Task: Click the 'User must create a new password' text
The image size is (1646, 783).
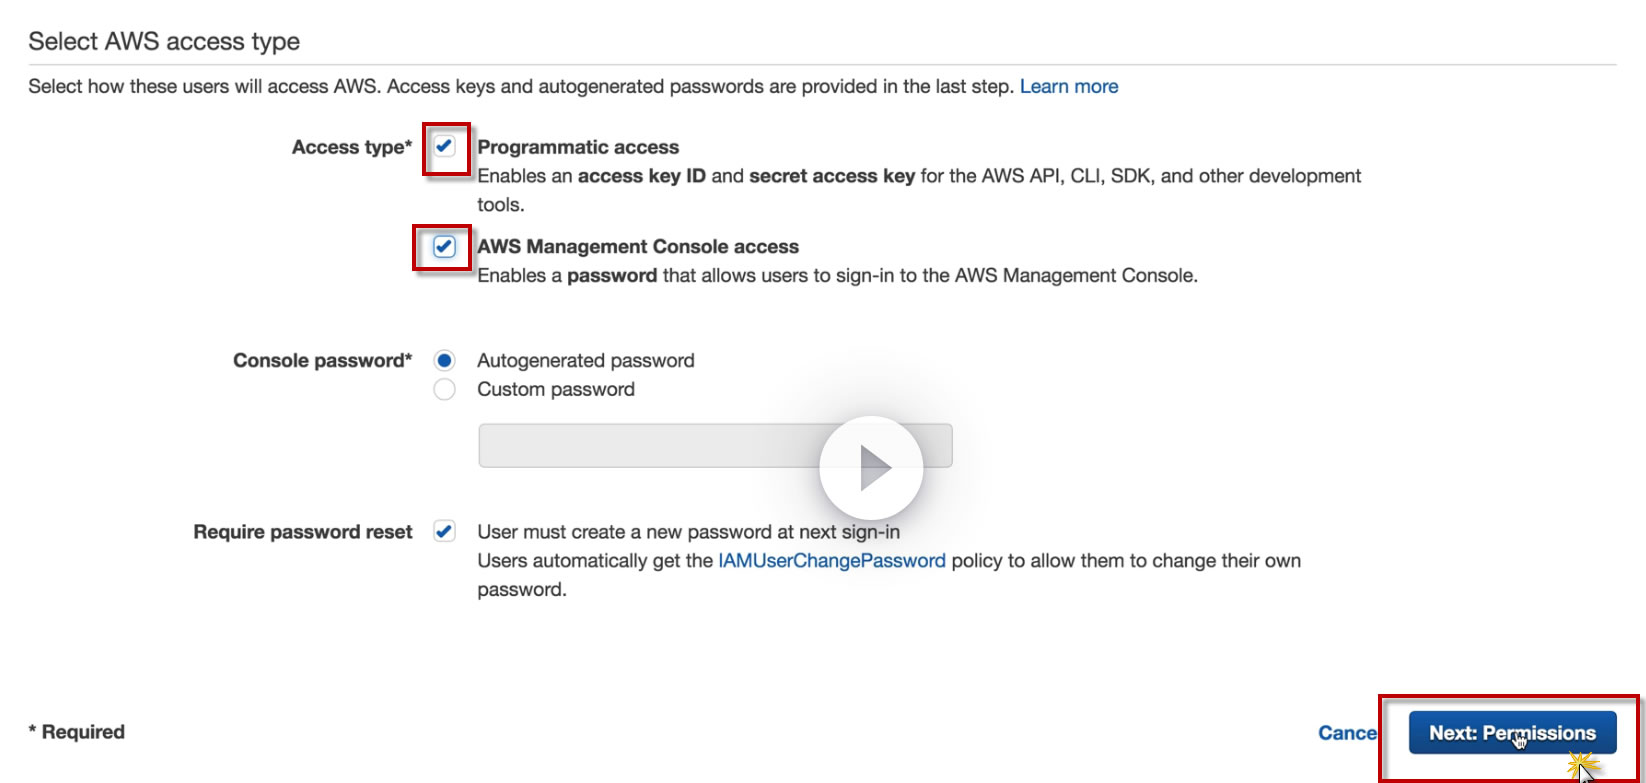Action: tap(688, 532)
